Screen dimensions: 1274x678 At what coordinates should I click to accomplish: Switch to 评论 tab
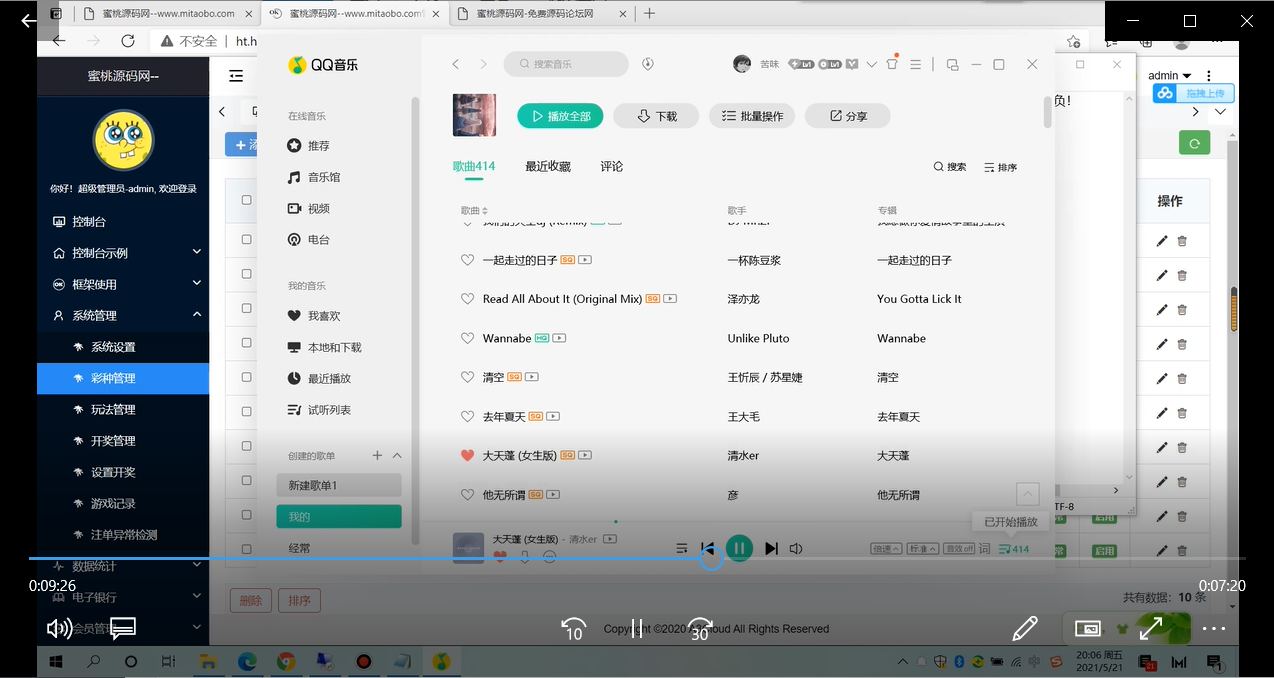(x=612, y=167)
